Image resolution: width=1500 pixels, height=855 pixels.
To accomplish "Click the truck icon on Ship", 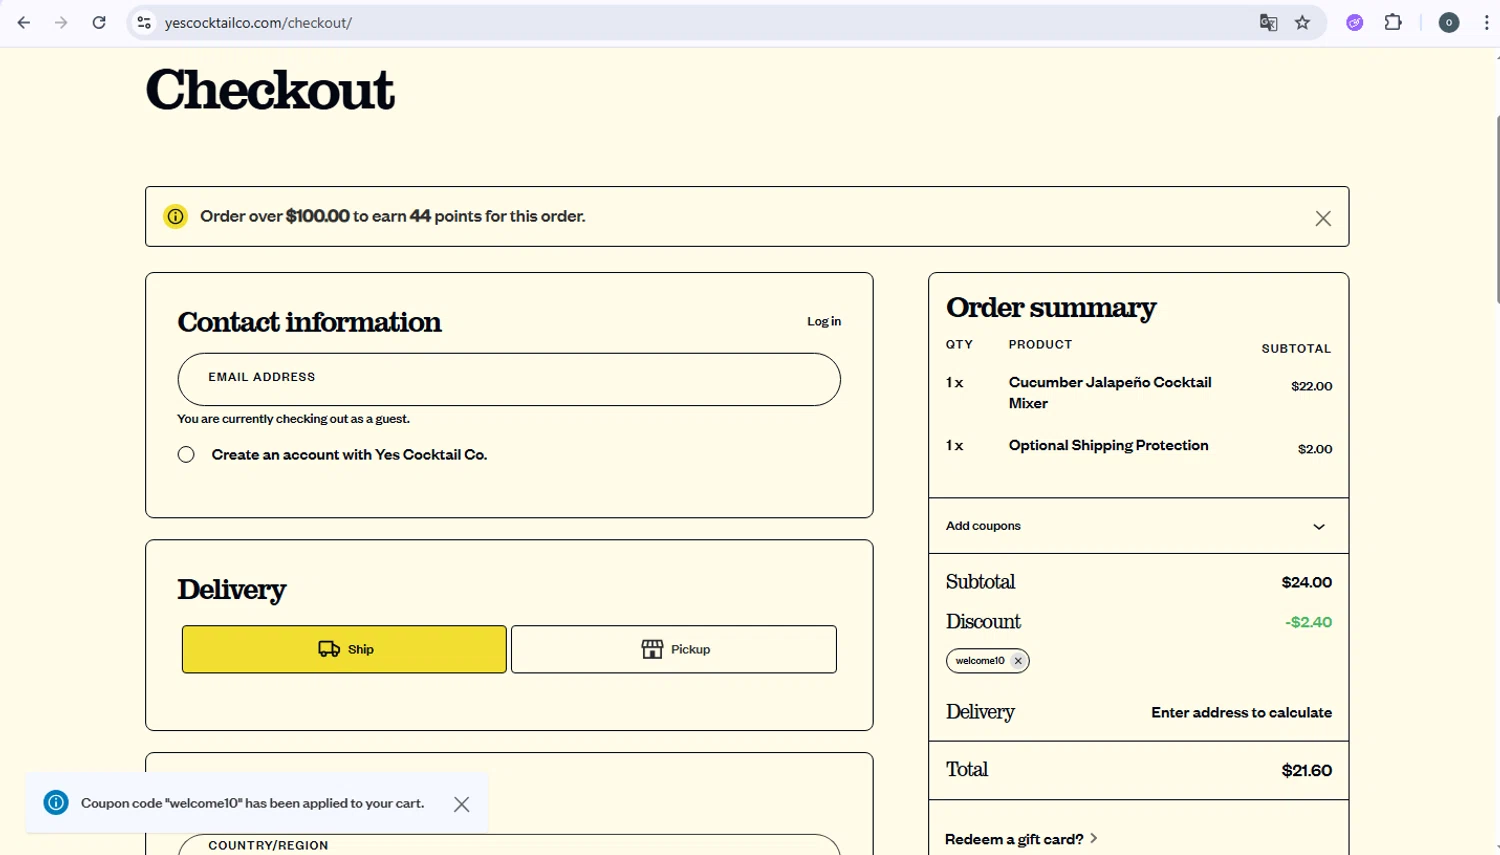I will click(x=329, y=649).
